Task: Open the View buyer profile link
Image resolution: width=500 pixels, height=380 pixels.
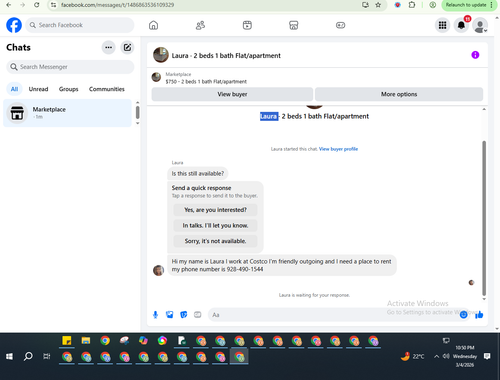Action: (x=338, y=149)
